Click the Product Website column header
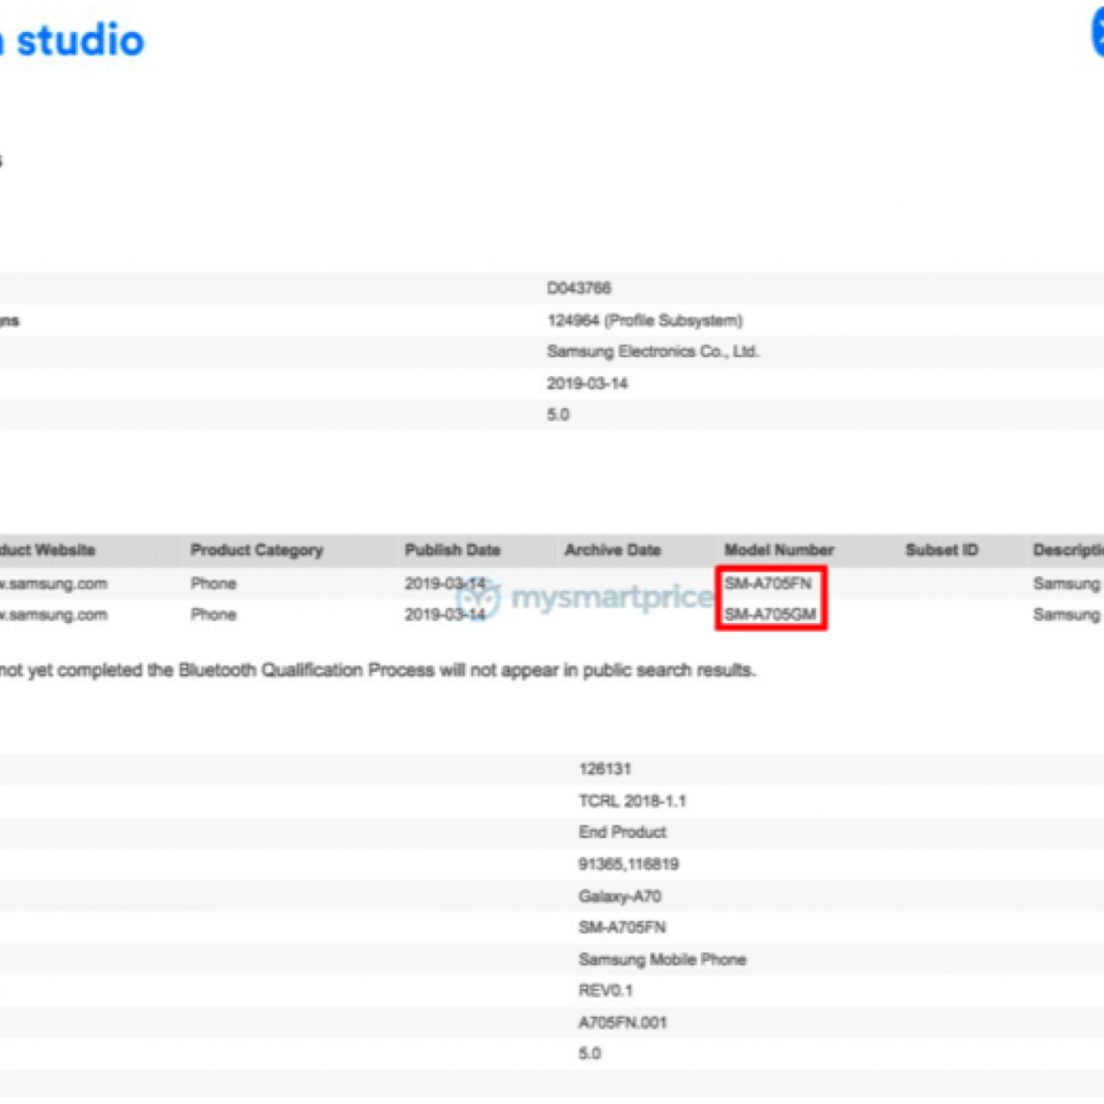The image size is (1104, 1104). pyautogui.click(x=48, y=550)
